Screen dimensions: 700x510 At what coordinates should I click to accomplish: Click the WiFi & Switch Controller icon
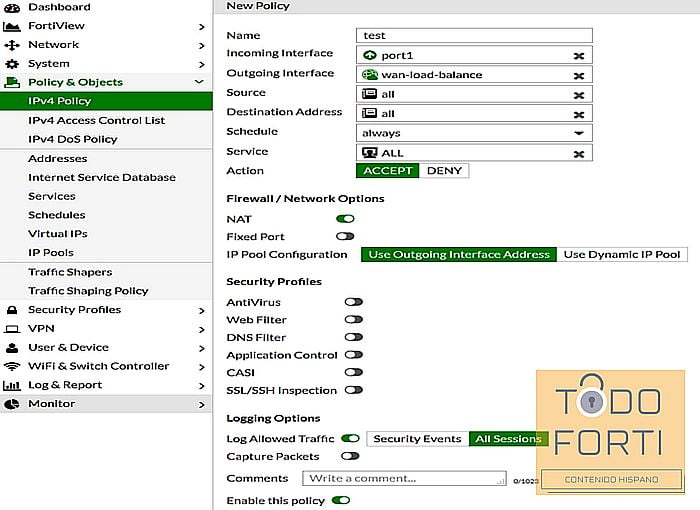[12, 367]
